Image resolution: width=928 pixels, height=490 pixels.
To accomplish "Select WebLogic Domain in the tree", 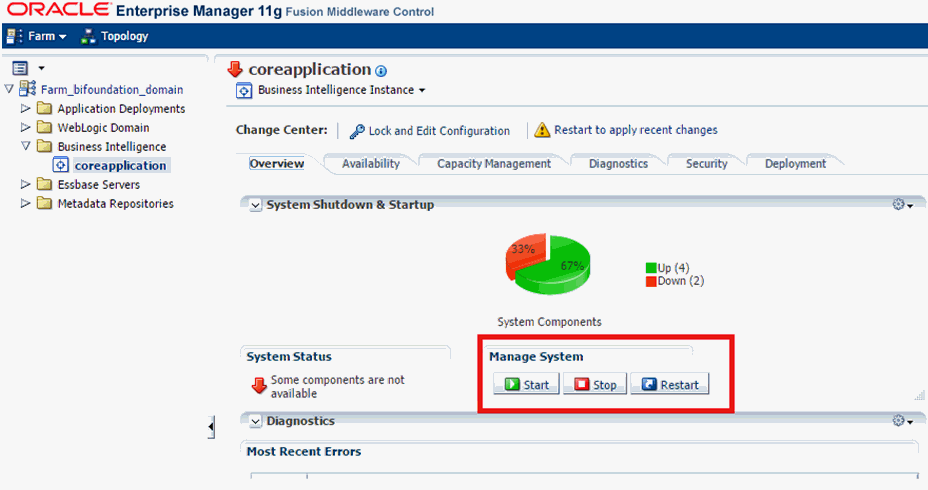I will [x=103, y=128].
